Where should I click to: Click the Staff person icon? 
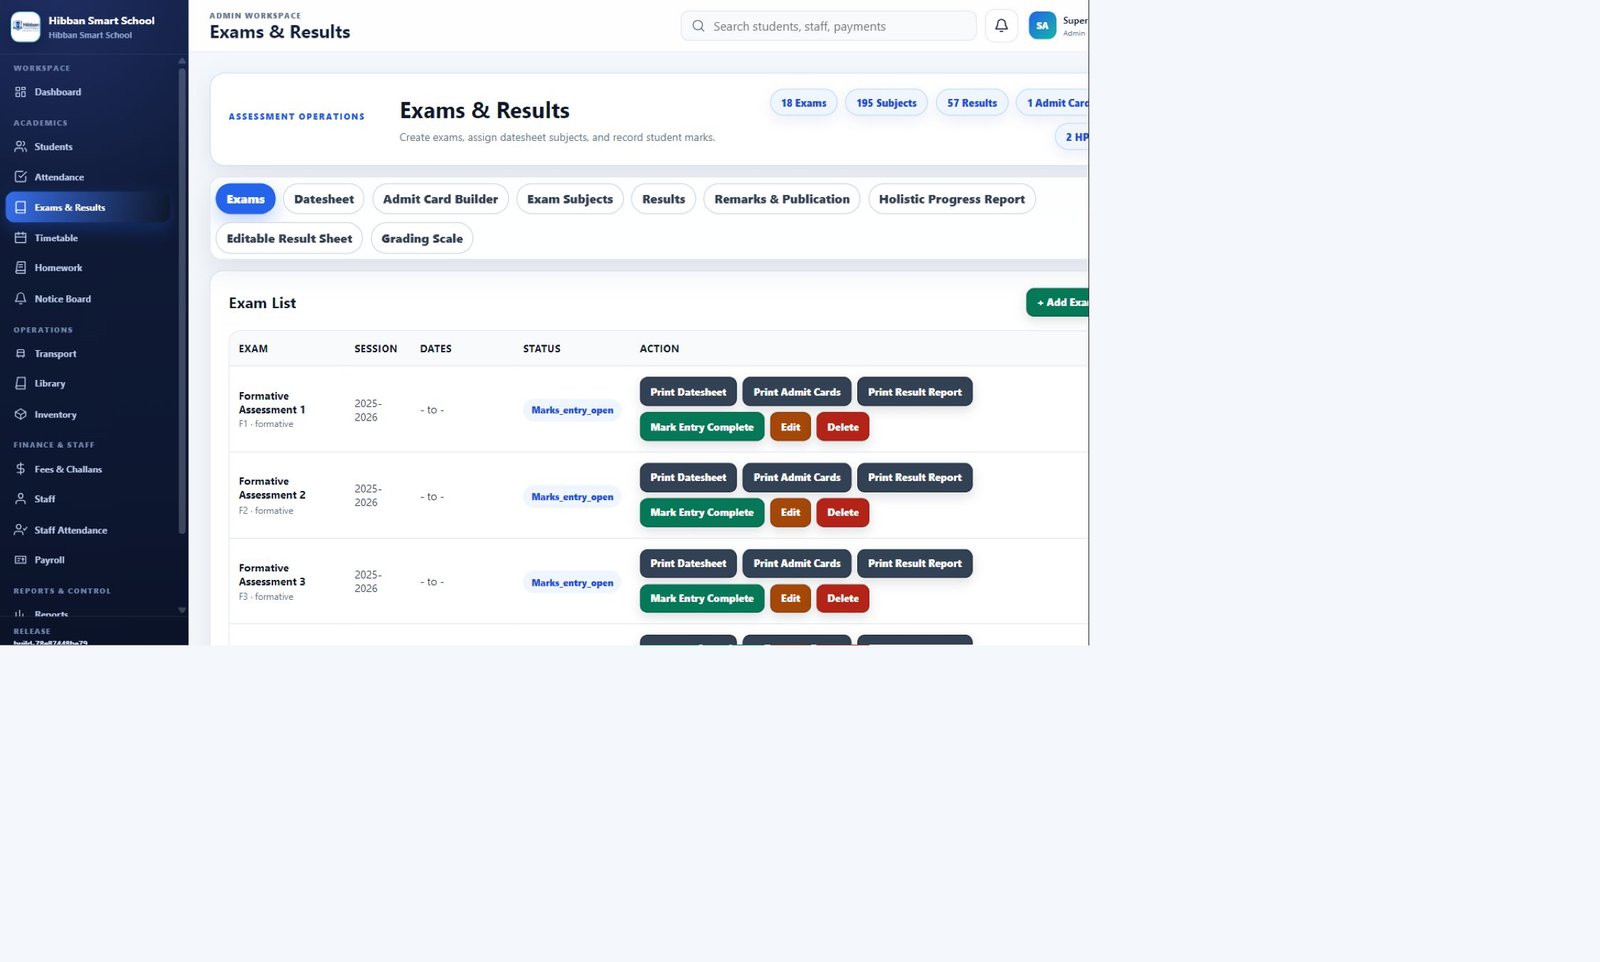(20, 499)
